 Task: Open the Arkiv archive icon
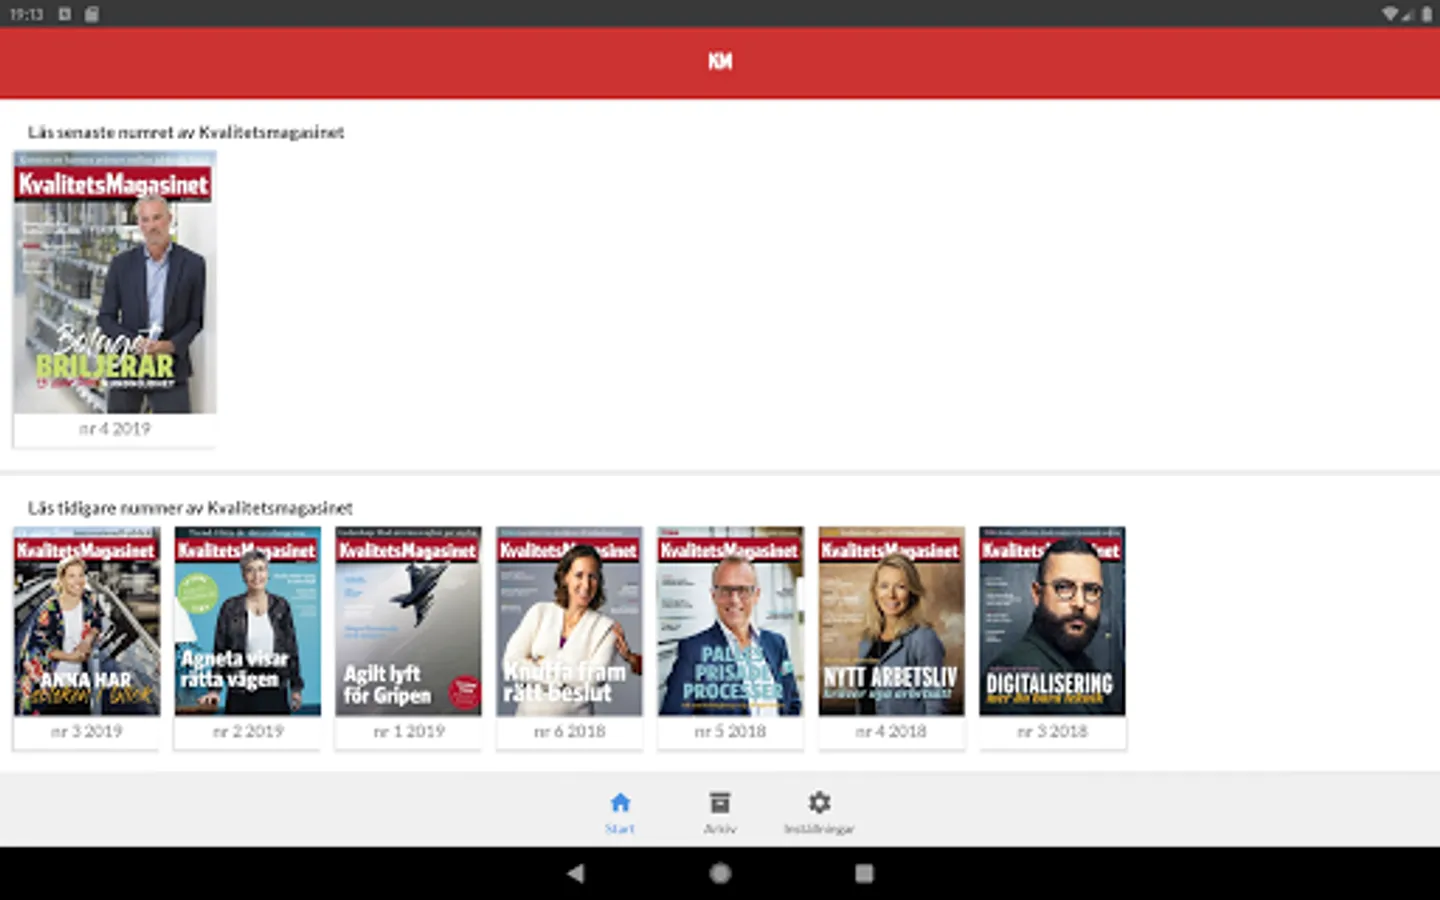point(720,802)
